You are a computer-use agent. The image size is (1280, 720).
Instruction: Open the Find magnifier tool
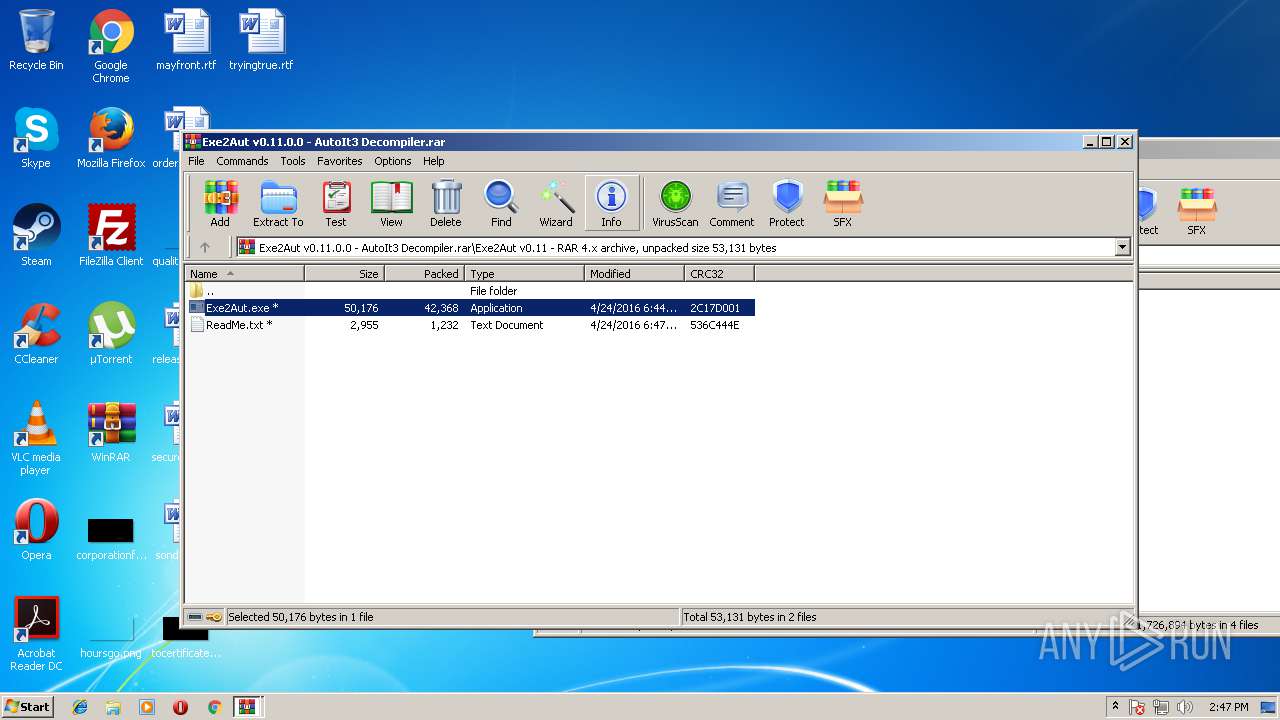click(x=501, y=204)
